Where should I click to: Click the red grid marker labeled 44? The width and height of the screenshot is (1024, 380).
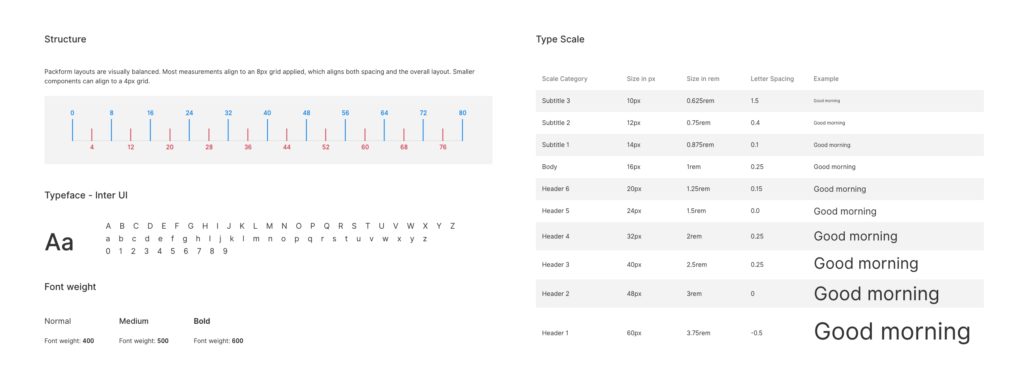click(287, 147)
